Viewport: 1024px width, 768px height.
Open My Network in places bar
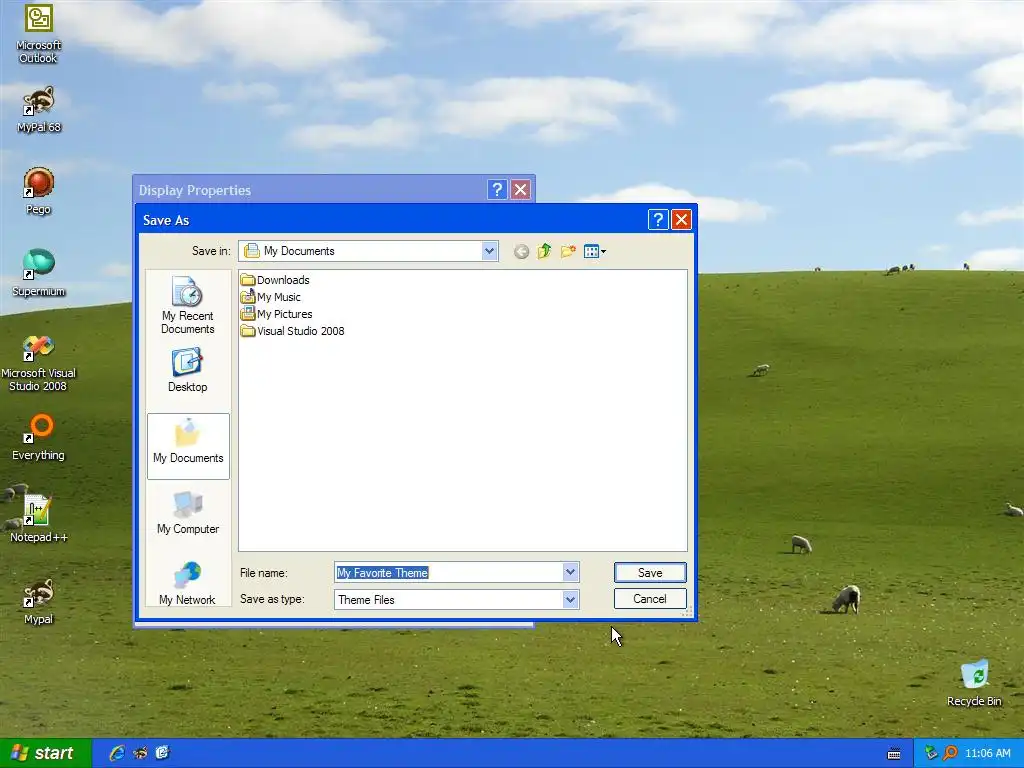187,583
